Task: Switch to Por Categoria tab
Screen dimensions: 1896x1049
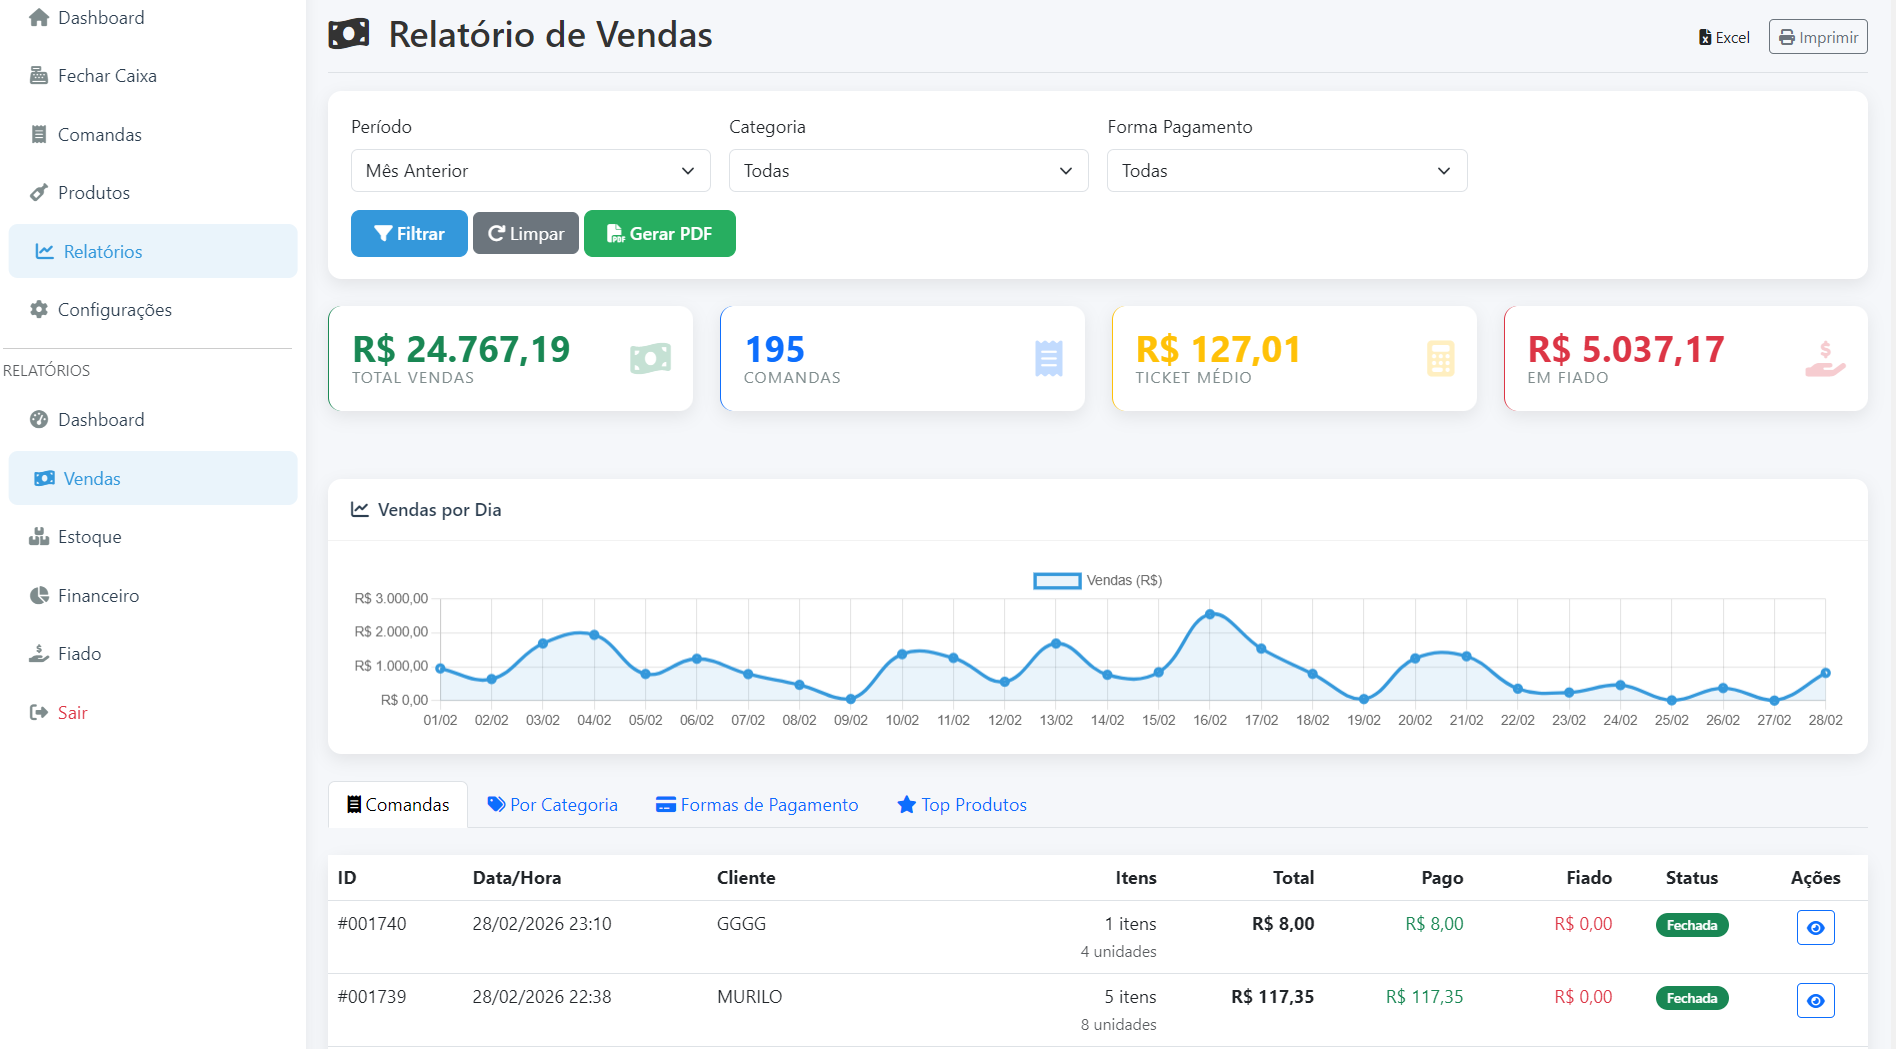Action: (x=552, y=805)
